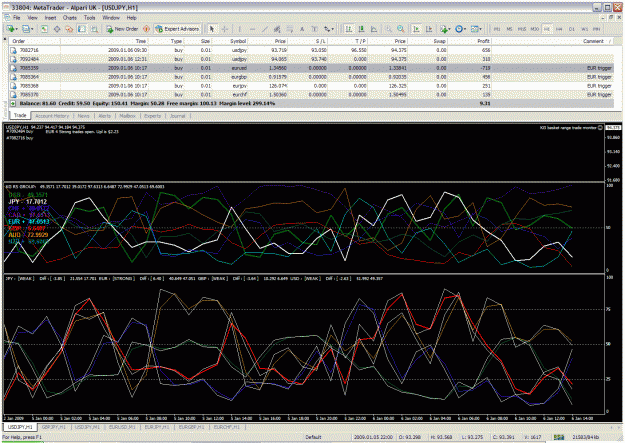Viewport: 625px width, 443px height.
Task: Pick the Horizontal Line drawing tool
Action: click(x=252, y=29)
